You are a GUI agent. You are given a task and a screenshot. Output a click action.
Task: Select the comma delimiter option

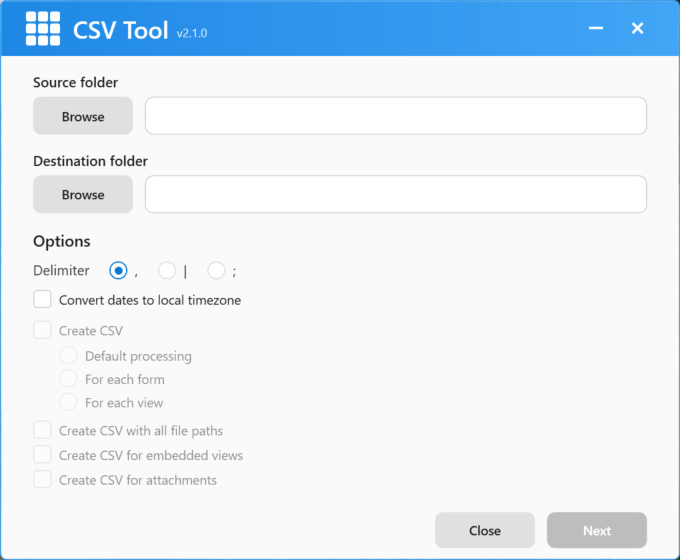[x=118, y=270]
